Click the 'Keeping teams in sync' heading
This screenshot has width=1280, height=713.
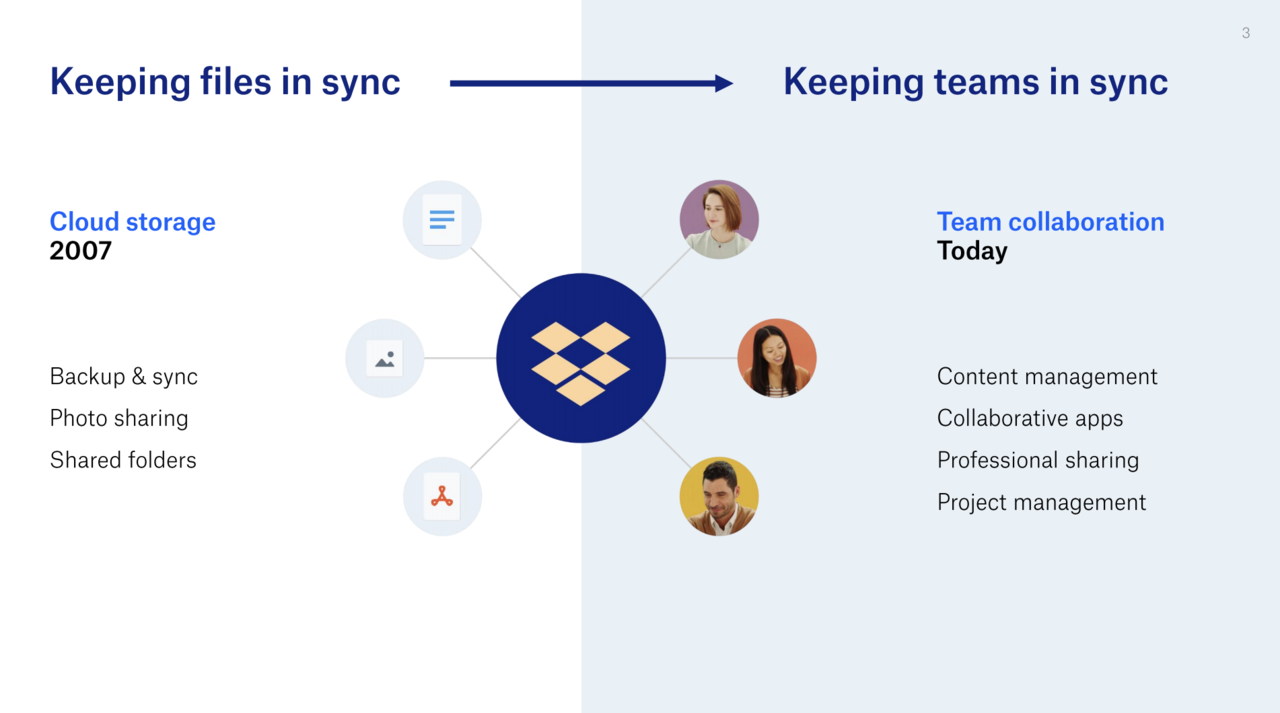(x=975, y=82)
